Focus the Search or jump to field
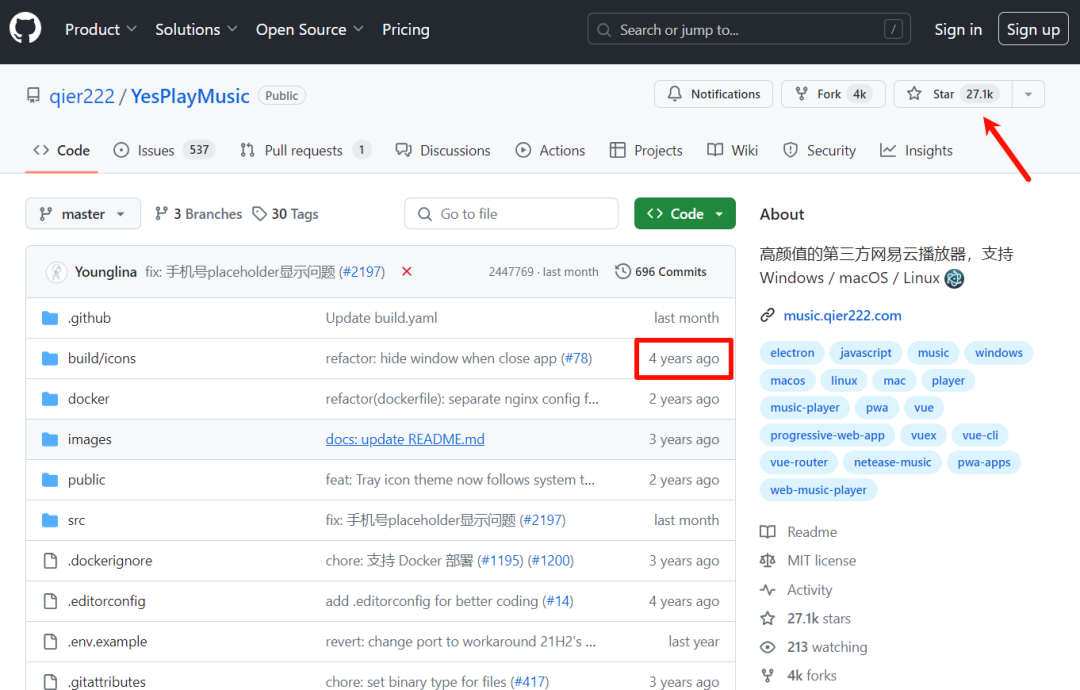 (x=749, y=30)
